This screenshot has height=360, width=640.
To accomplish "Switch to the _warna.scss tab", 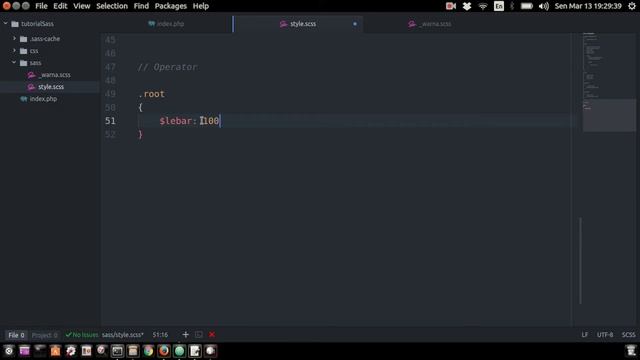I will tap(430, 24).
